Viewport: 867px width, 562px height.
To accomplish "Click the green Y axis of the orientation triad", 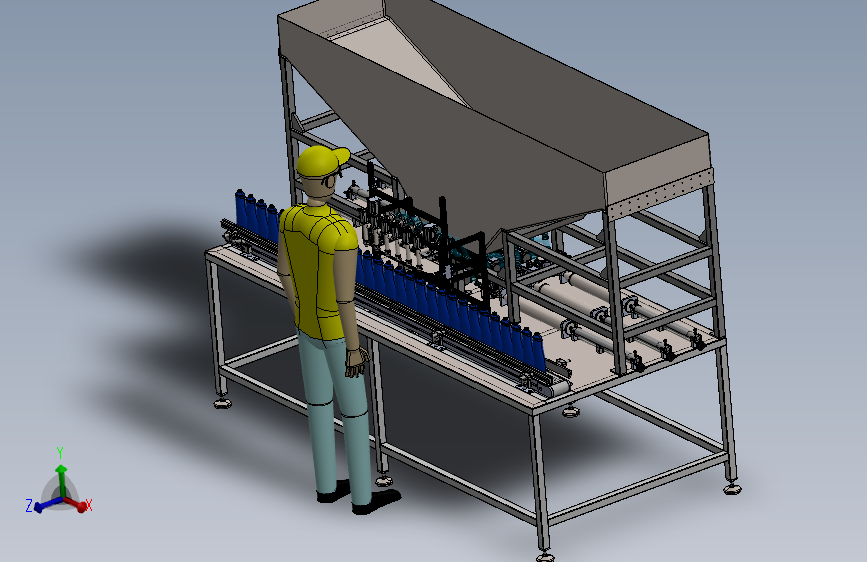I will point(61,480).
